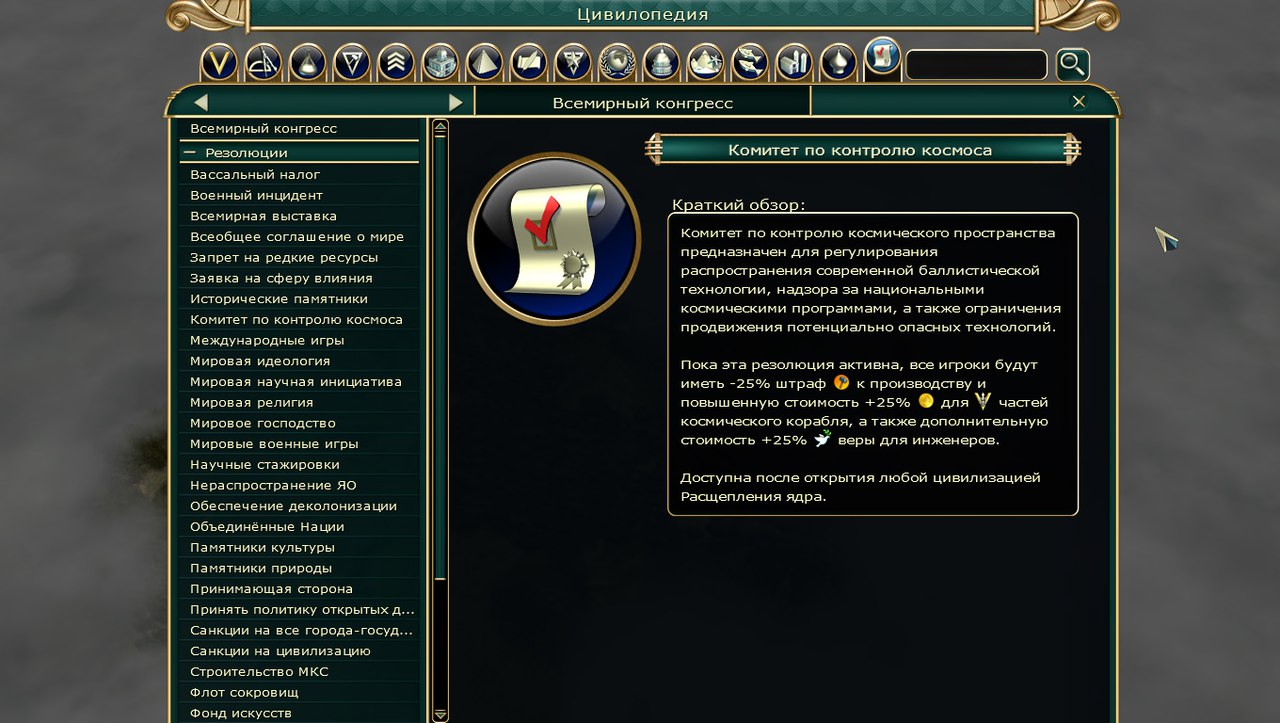Click the list scrollbar down arrow
This screenshot has height=723, width=1280.
(x=440, y=714)
